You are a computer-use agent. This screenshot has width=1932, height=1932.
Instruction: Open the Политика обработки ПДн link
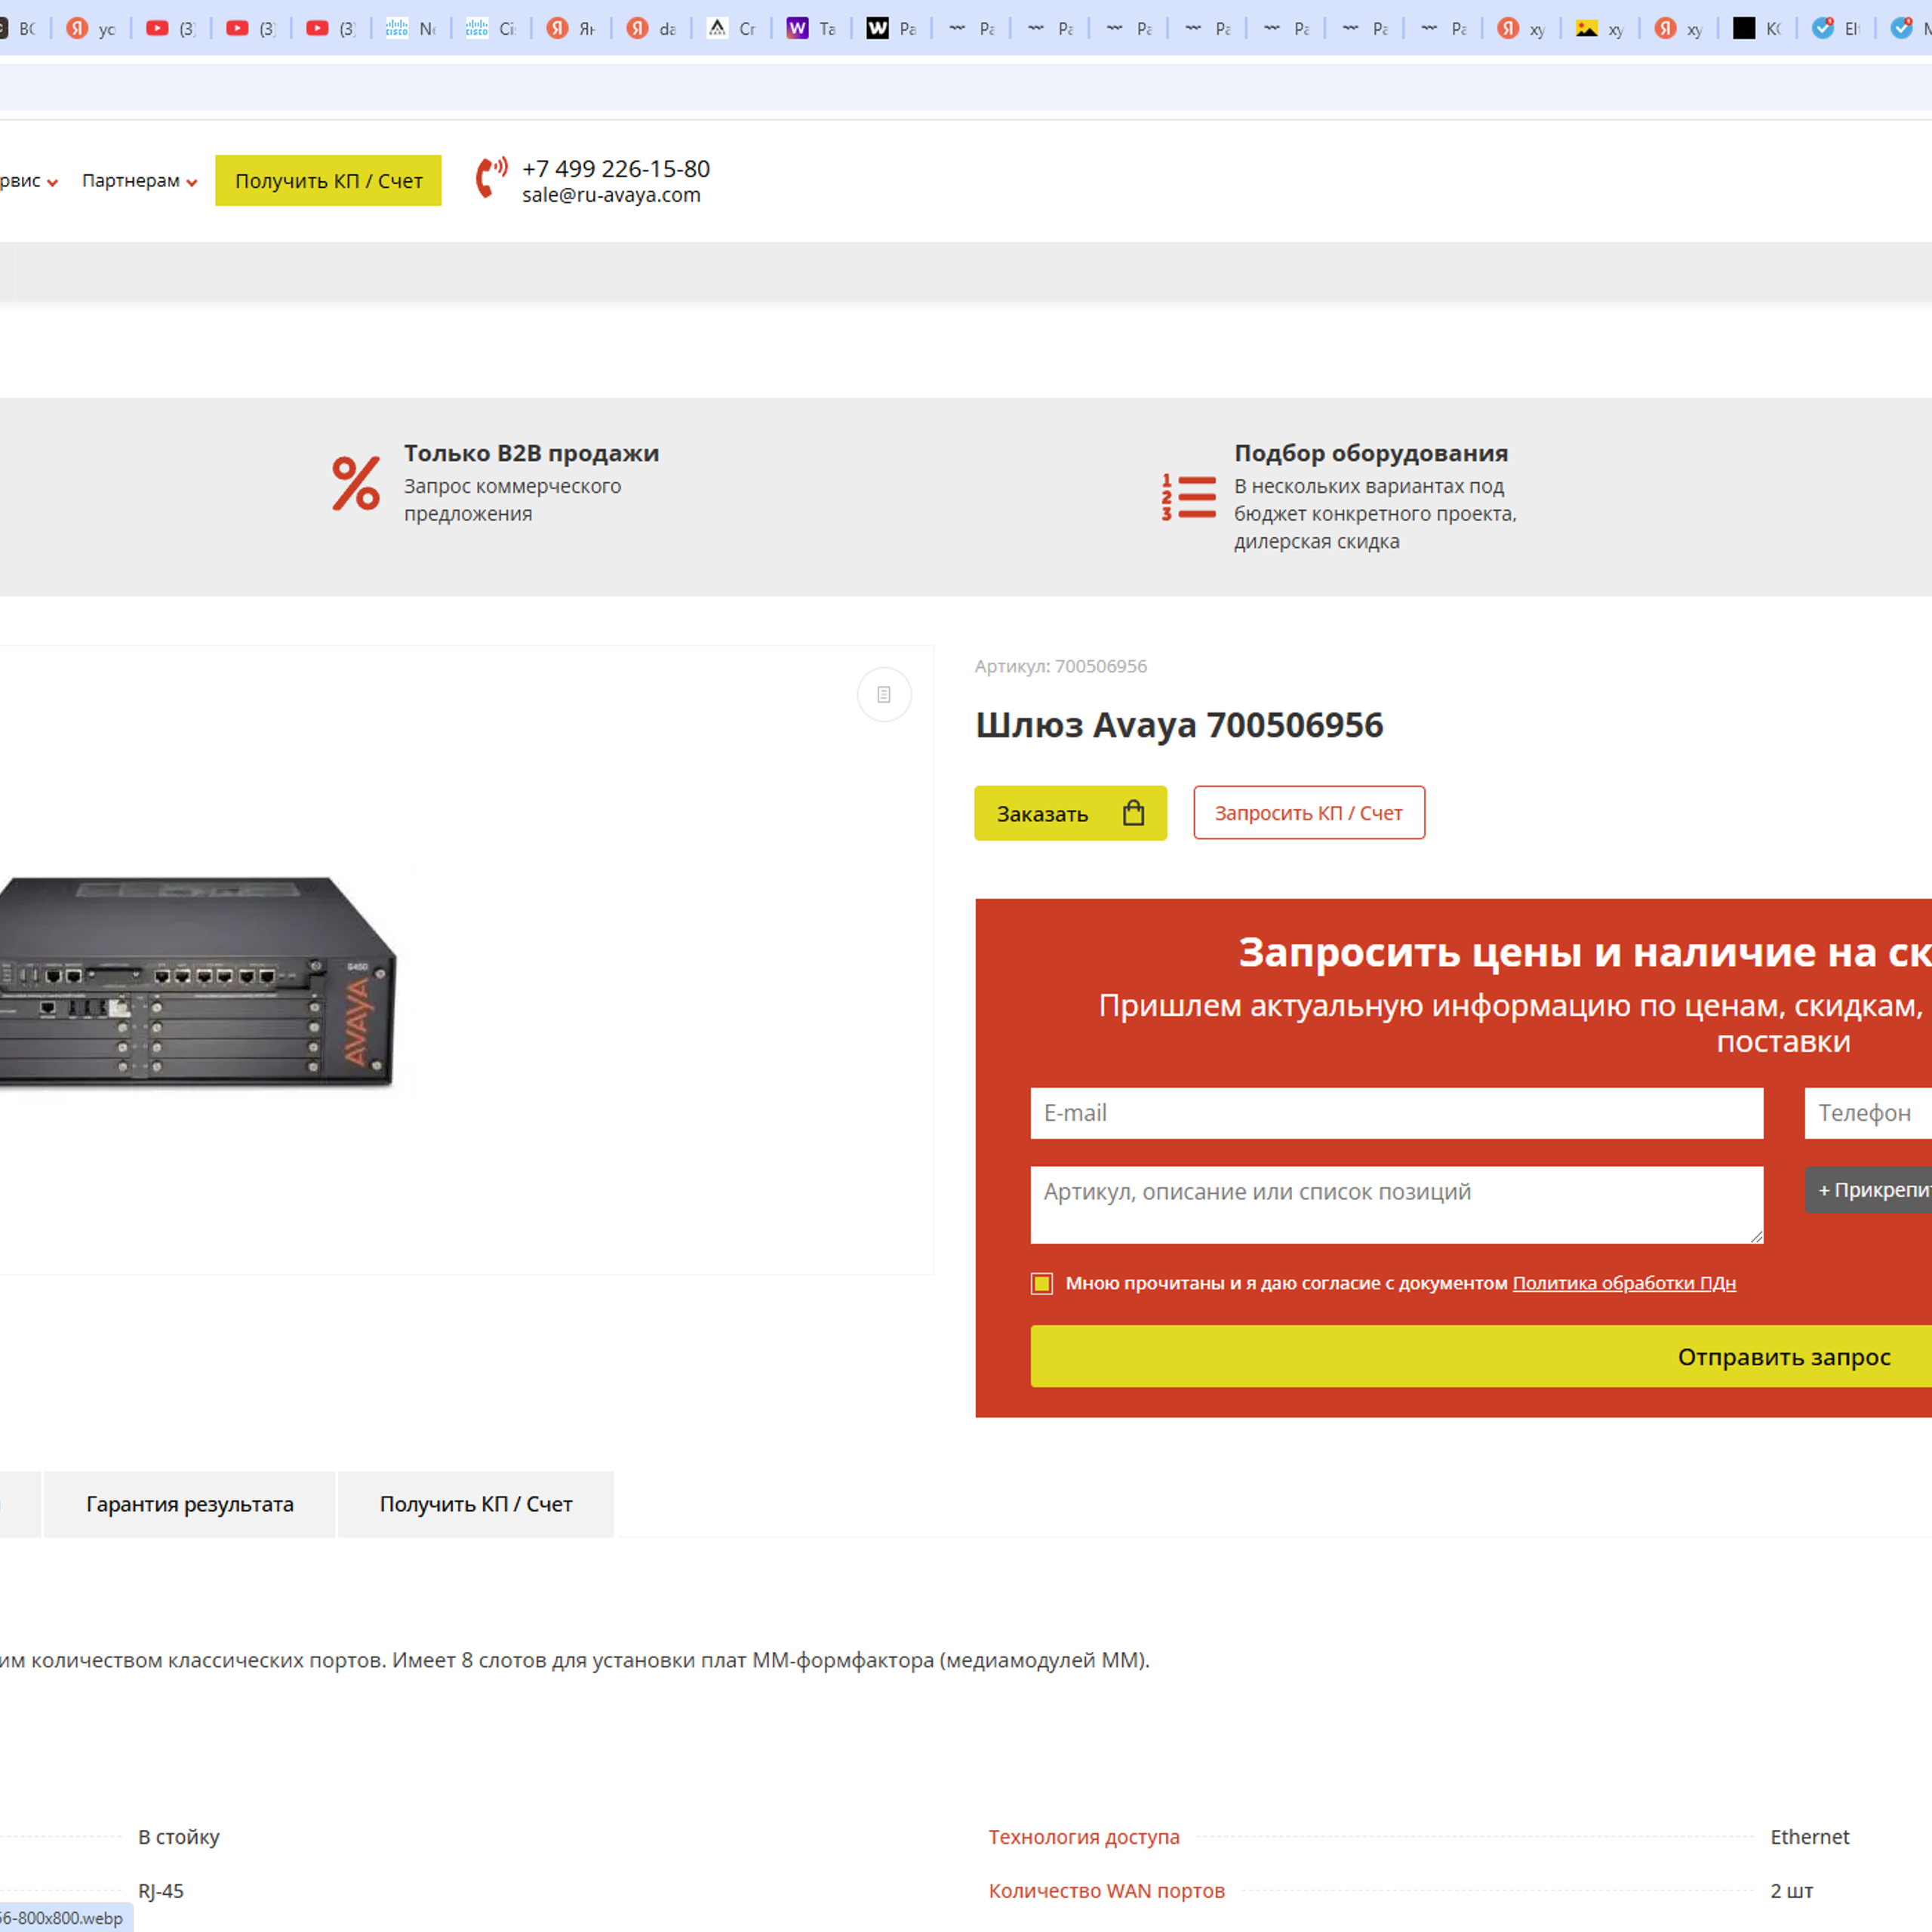coord(1623,1283)
